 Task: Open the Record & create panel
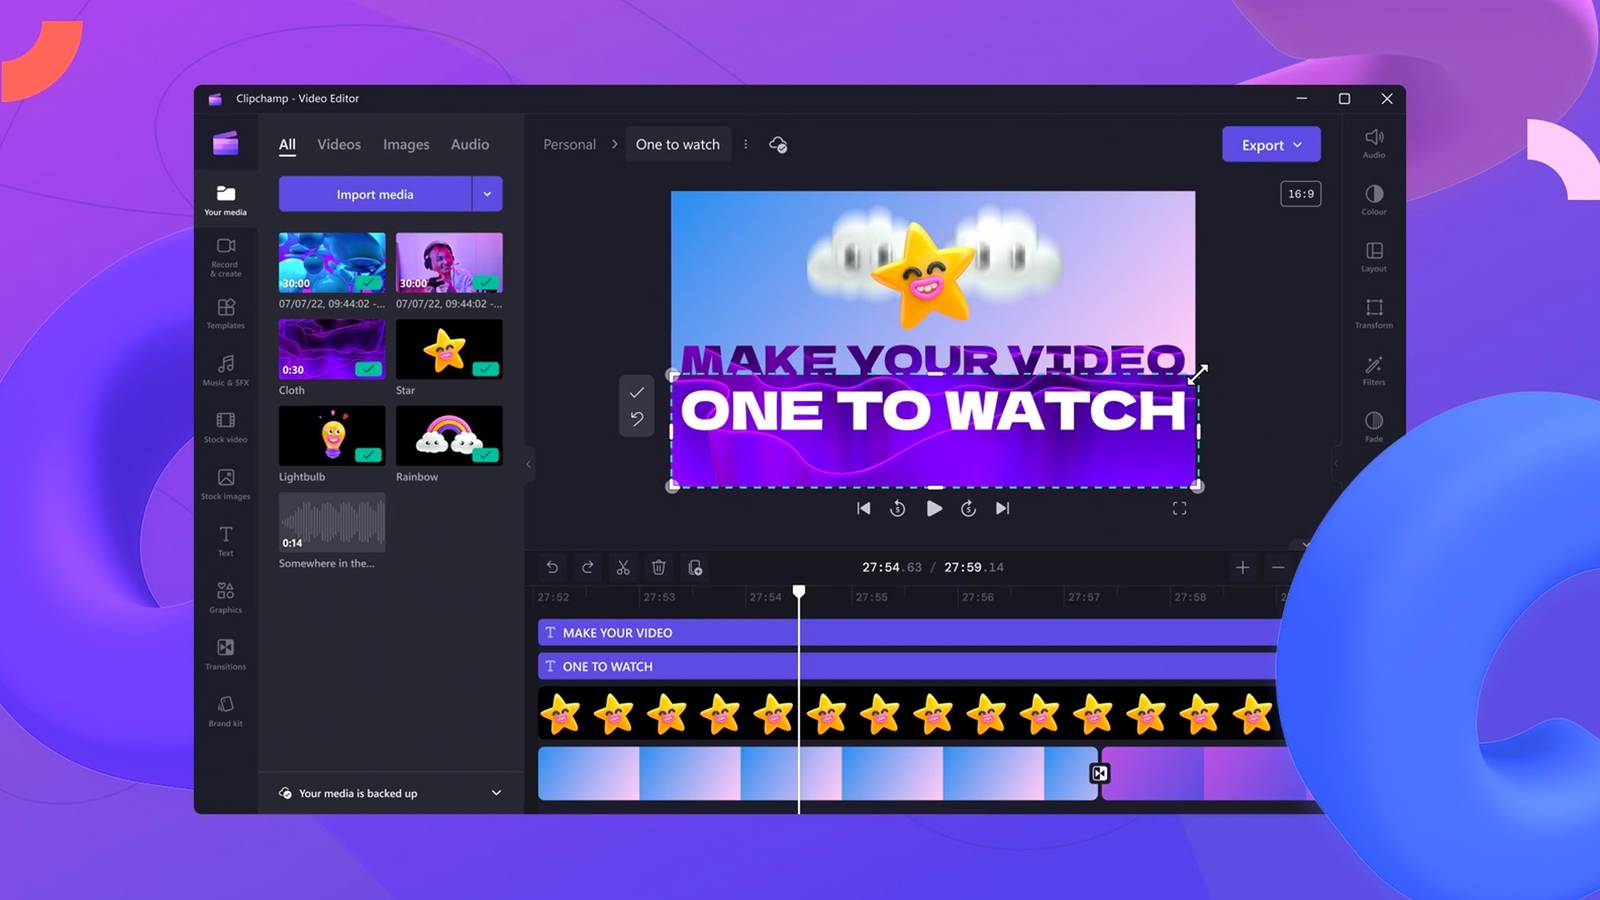(225, 256)
